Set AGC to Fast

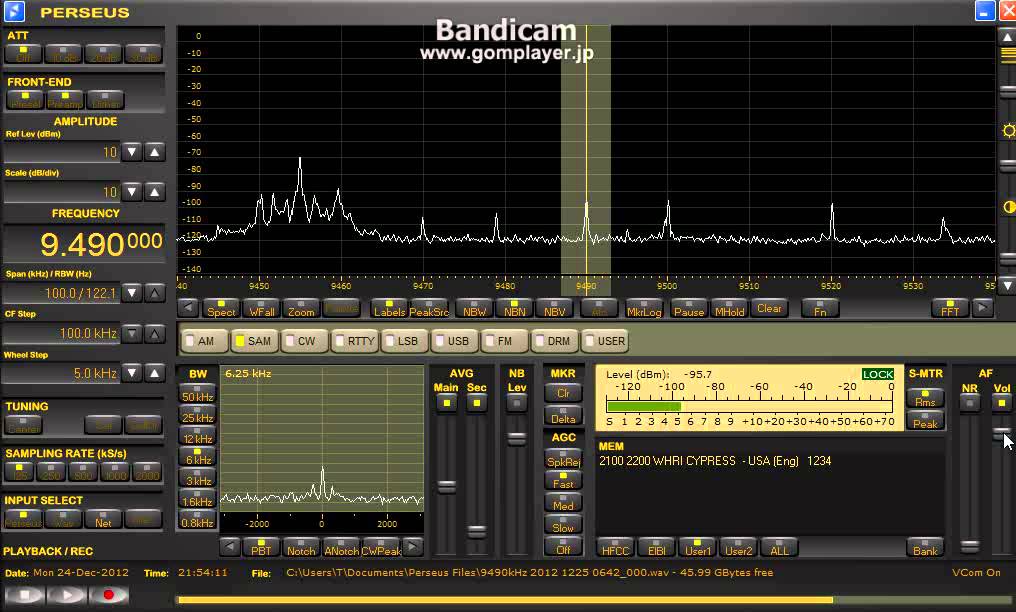pos(563,481)
